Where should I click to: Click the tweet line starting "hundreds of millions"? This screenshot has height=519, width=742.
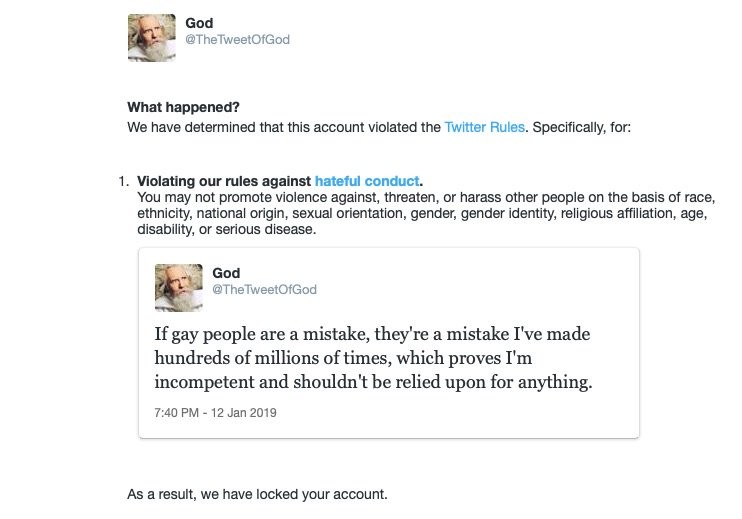point(349,358)
